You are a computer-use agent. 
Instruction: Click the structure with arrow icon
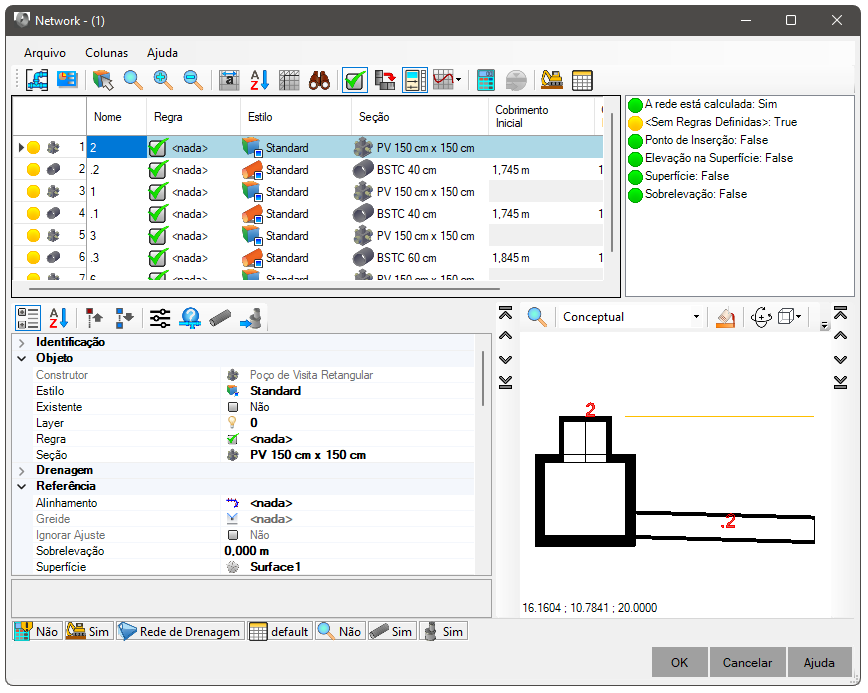click(x=250, y=318)
